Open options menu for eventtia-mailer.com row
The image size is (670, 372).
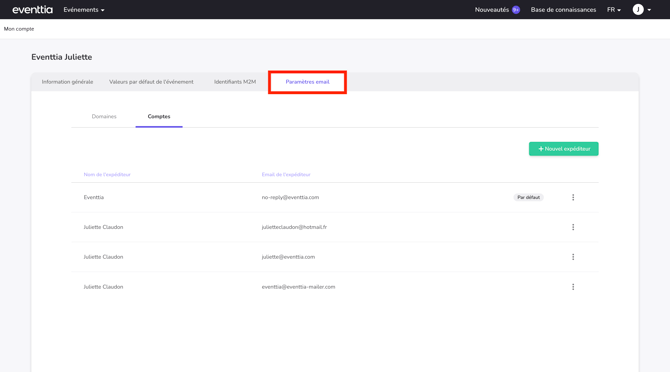pos(573,287)
